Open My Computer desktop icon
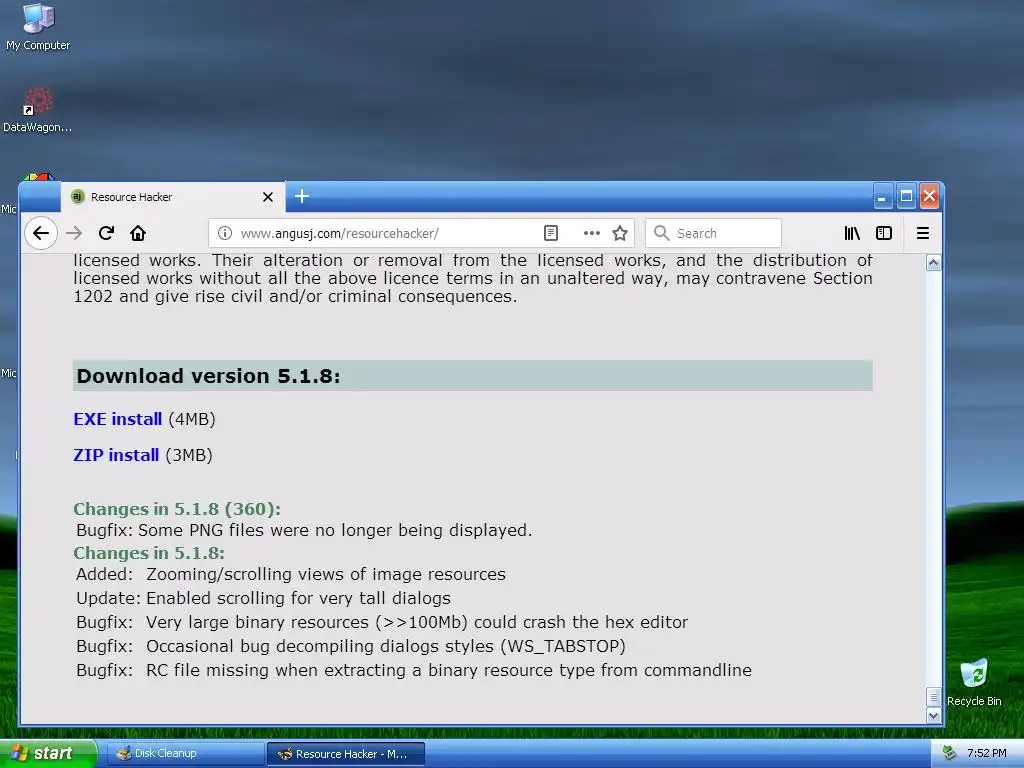 pos(38,27)
